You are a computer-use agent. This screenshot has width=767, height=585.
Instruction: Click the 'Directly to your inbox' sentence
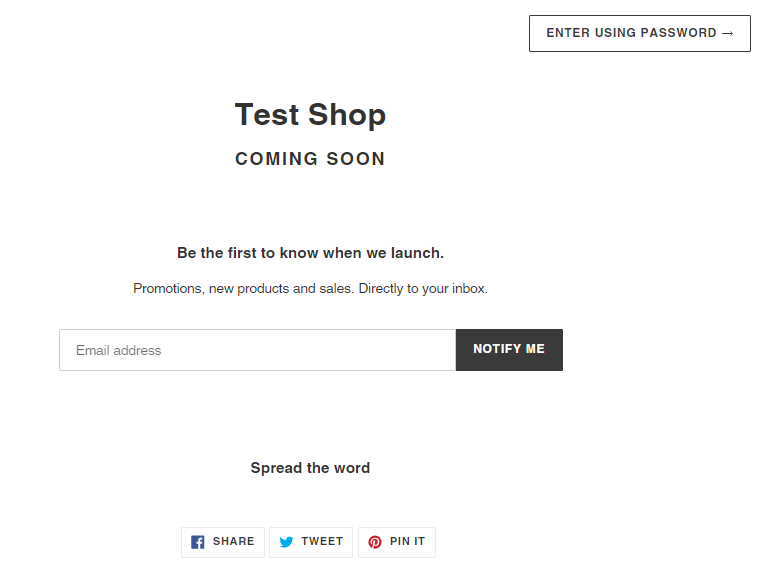pyautogui.click(x=423, y=289)
